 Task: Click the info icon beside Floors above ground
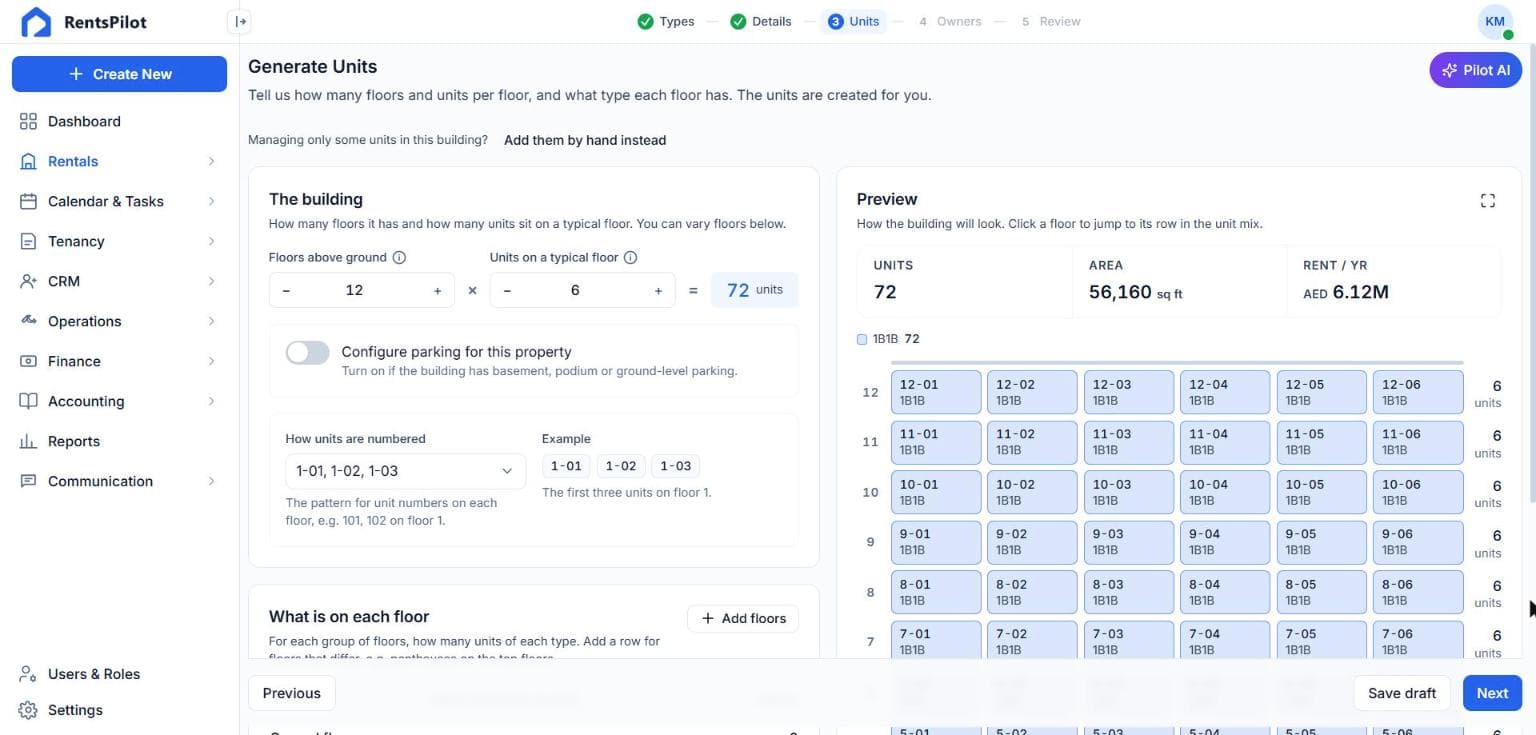pyautogui.click(x=399, y=257)
